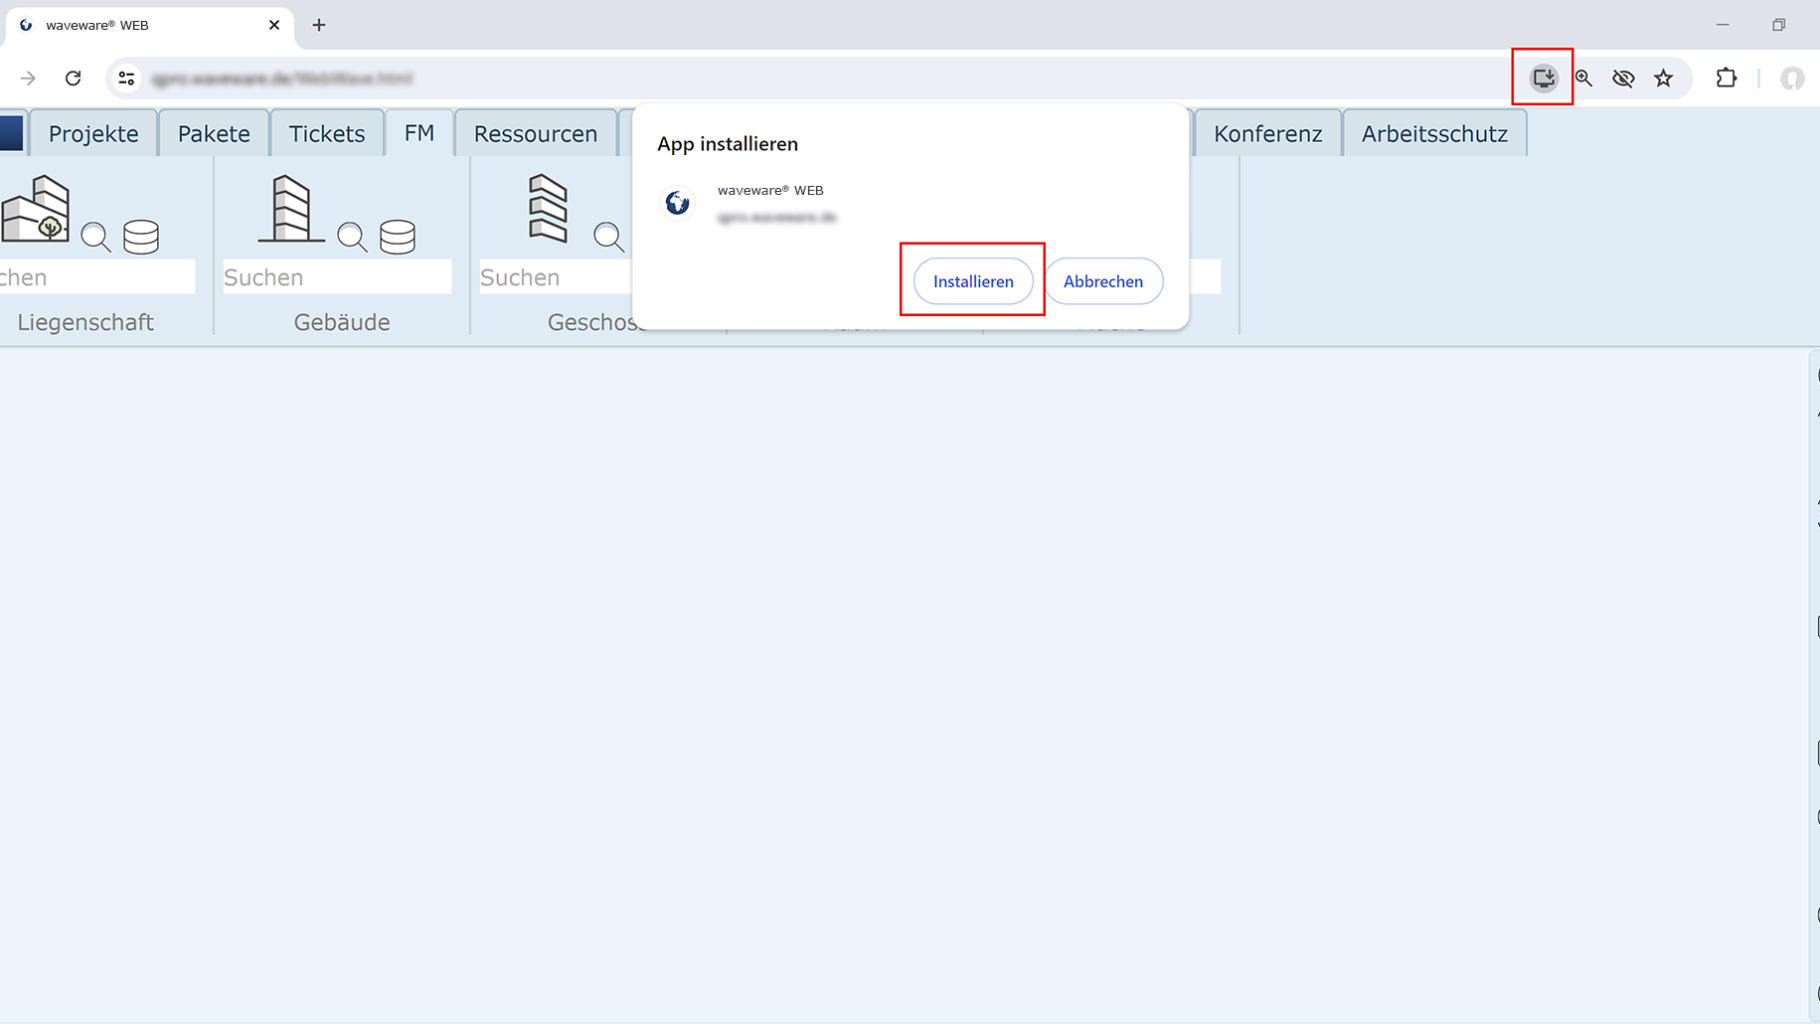Screen dimensions: 1820x1024
Task: Switch to the Projekte tab
Action: point(93,134)
